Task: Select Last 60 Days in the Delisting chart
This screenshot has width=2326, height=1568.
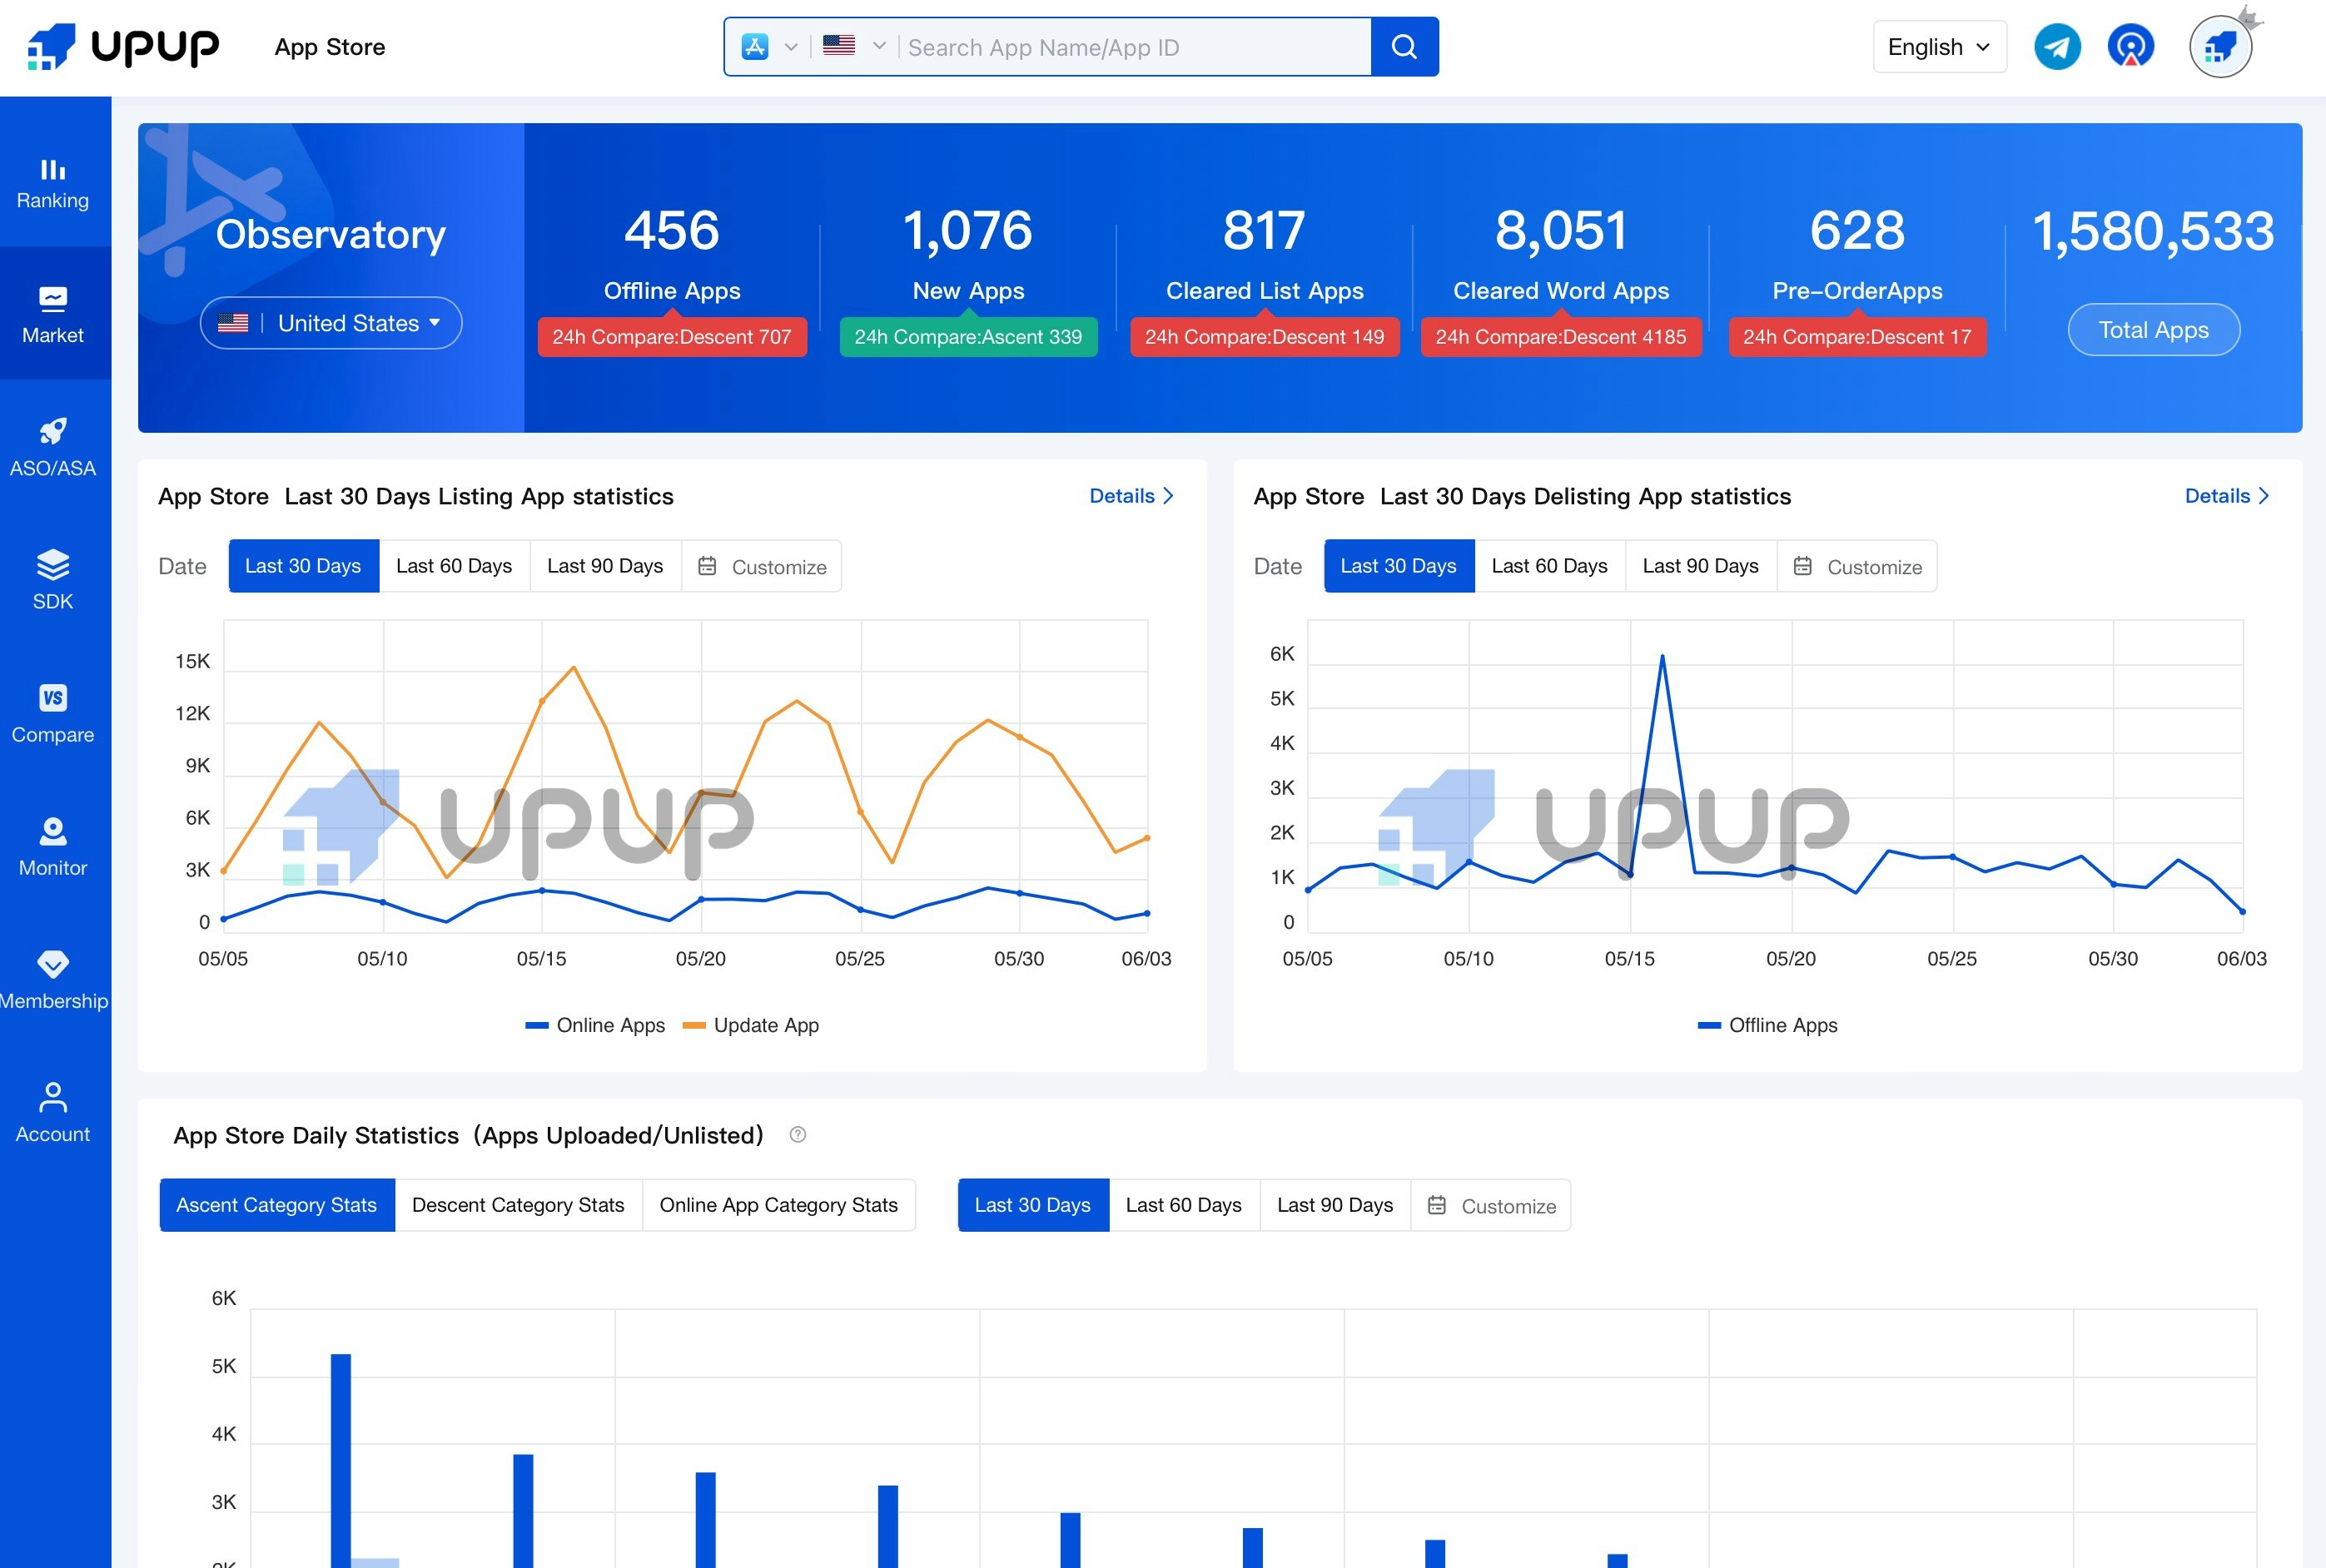Action: click(1550, 566)
